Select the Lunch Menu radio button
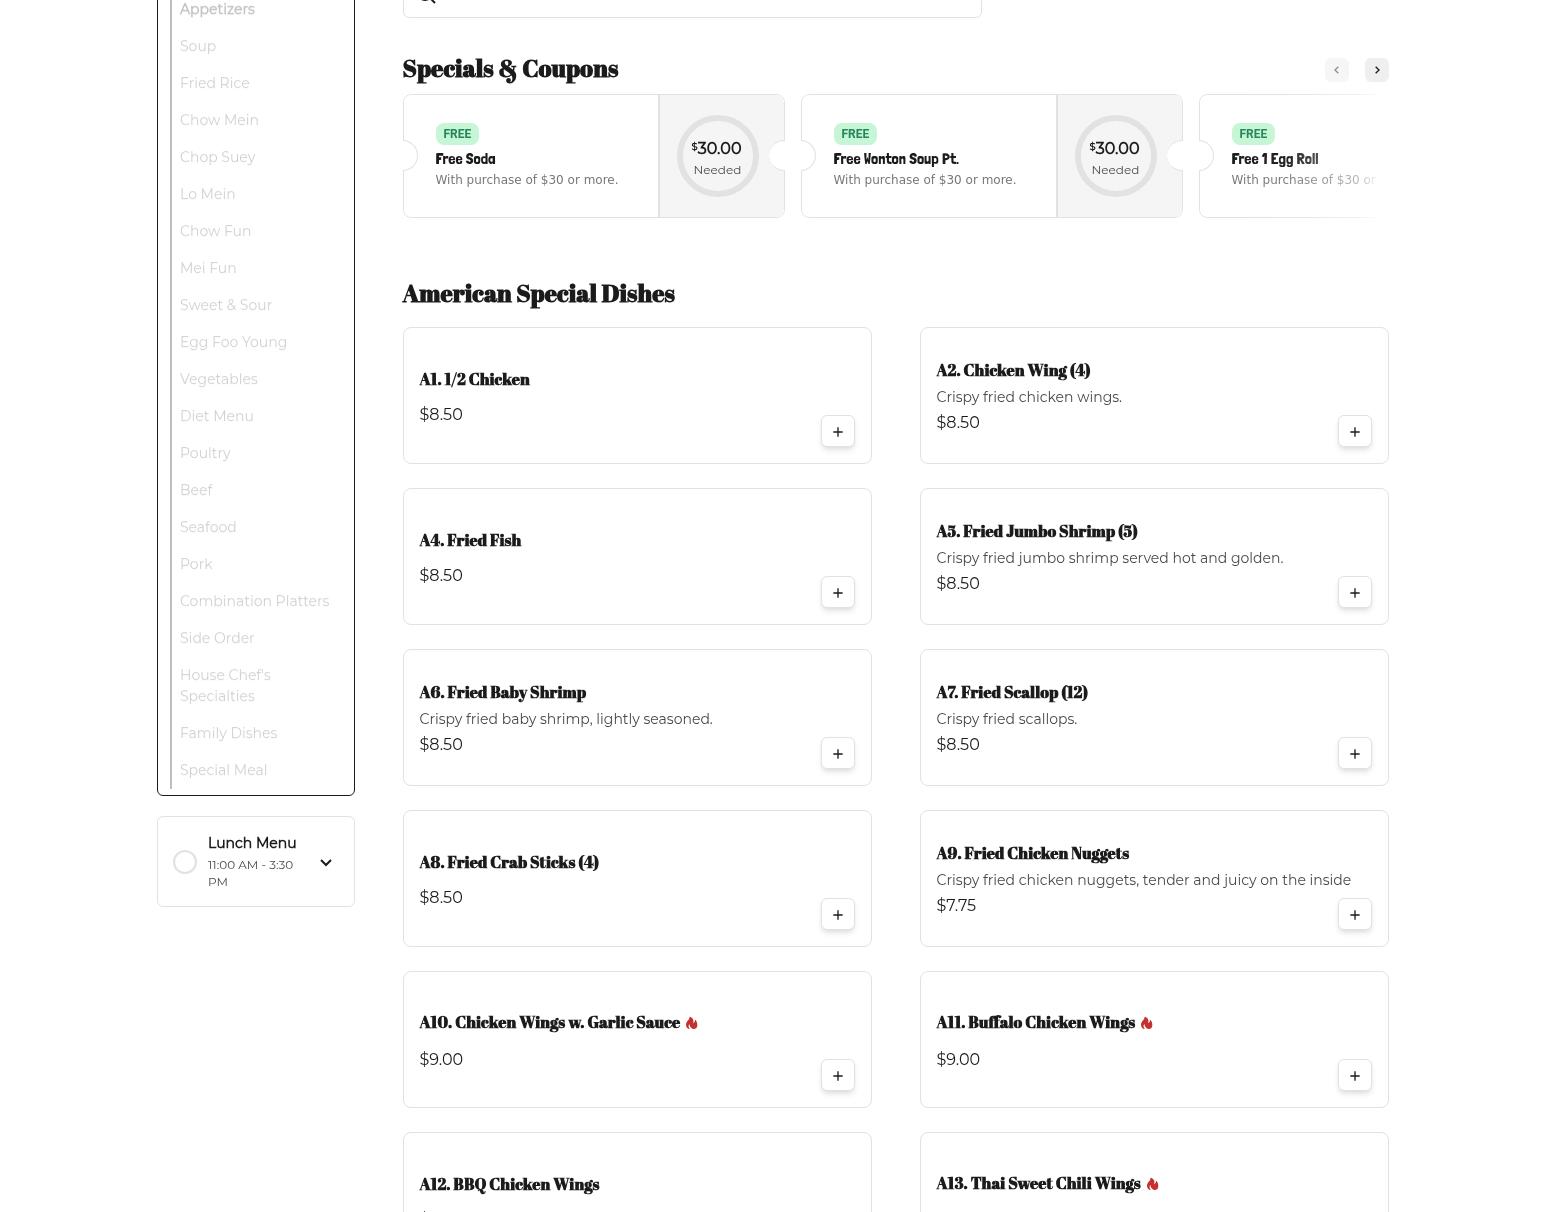This screenshot has width=1545, height=1212. (185, 862)
